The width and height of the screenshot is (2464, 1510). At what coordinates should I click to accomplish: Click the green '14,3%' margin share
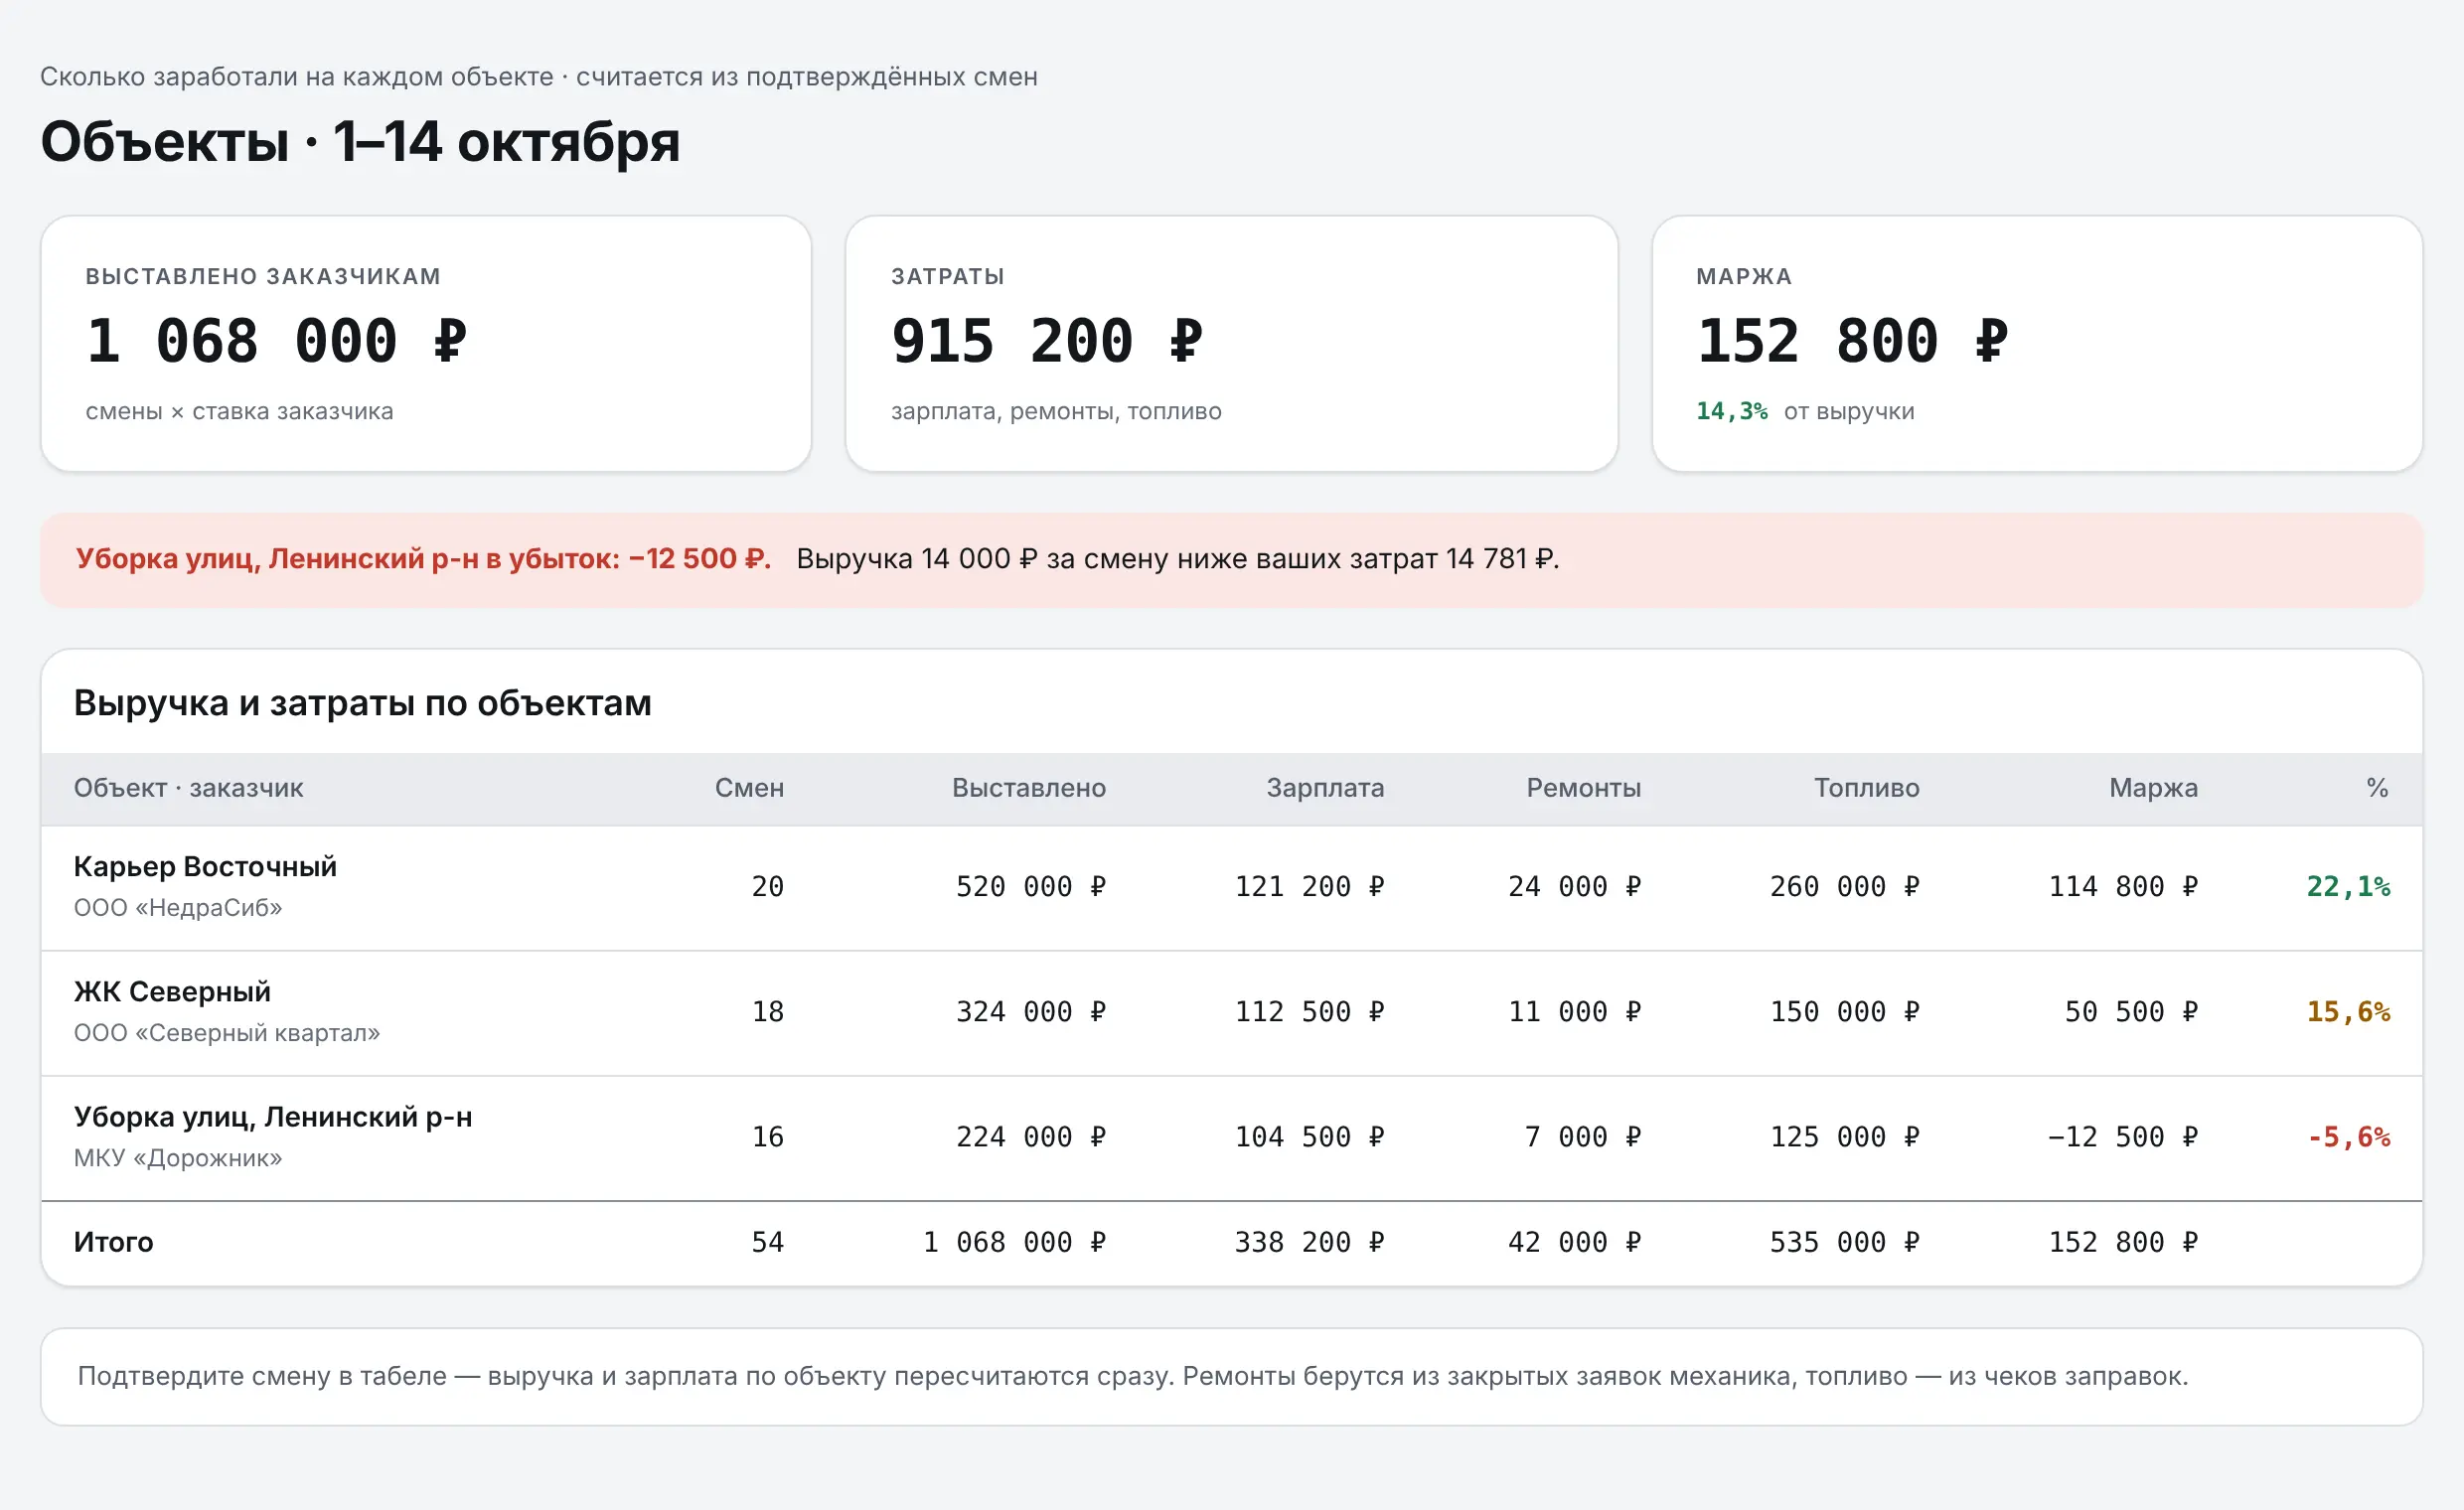(x=1731, y=411)
